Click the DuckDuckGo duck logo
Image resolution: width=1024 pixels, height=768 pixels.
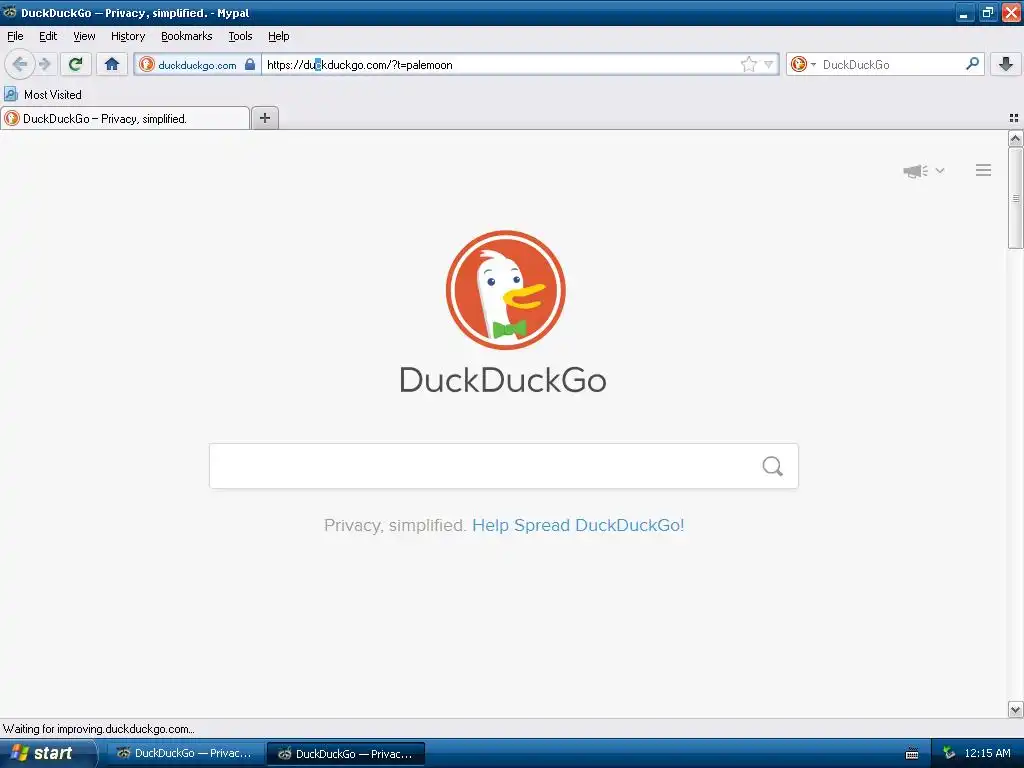click(x=505, y=290)
